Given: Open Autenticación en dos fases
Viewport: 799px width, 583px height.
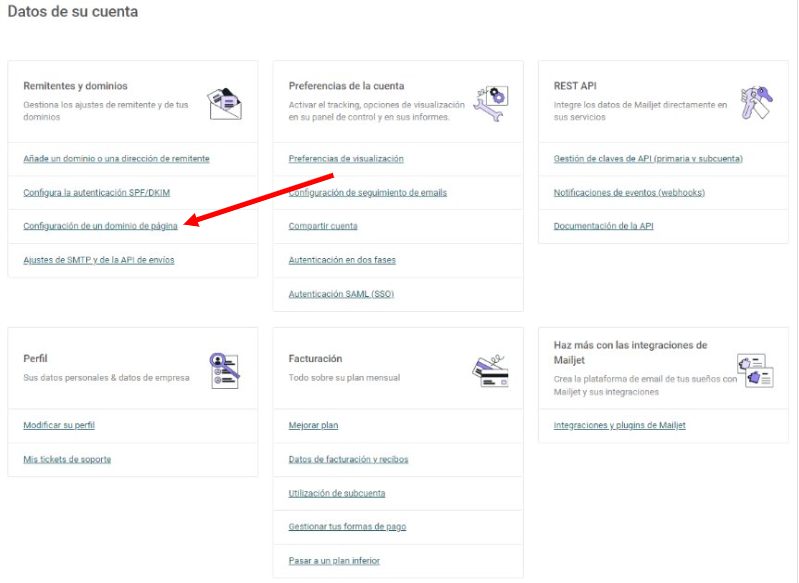Looking at the screenshot, I should (342, 260).
